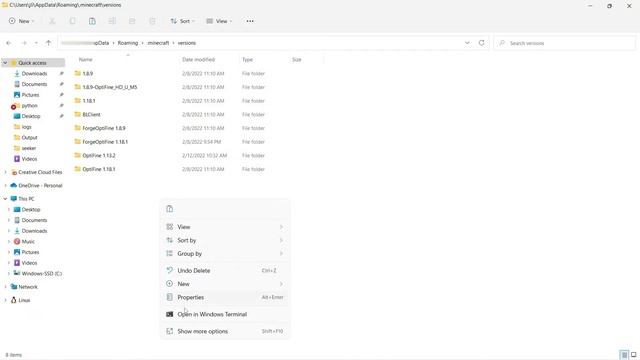640x360 pixels.
Task: Choose Show more options entry
Action: coord(225,331)
